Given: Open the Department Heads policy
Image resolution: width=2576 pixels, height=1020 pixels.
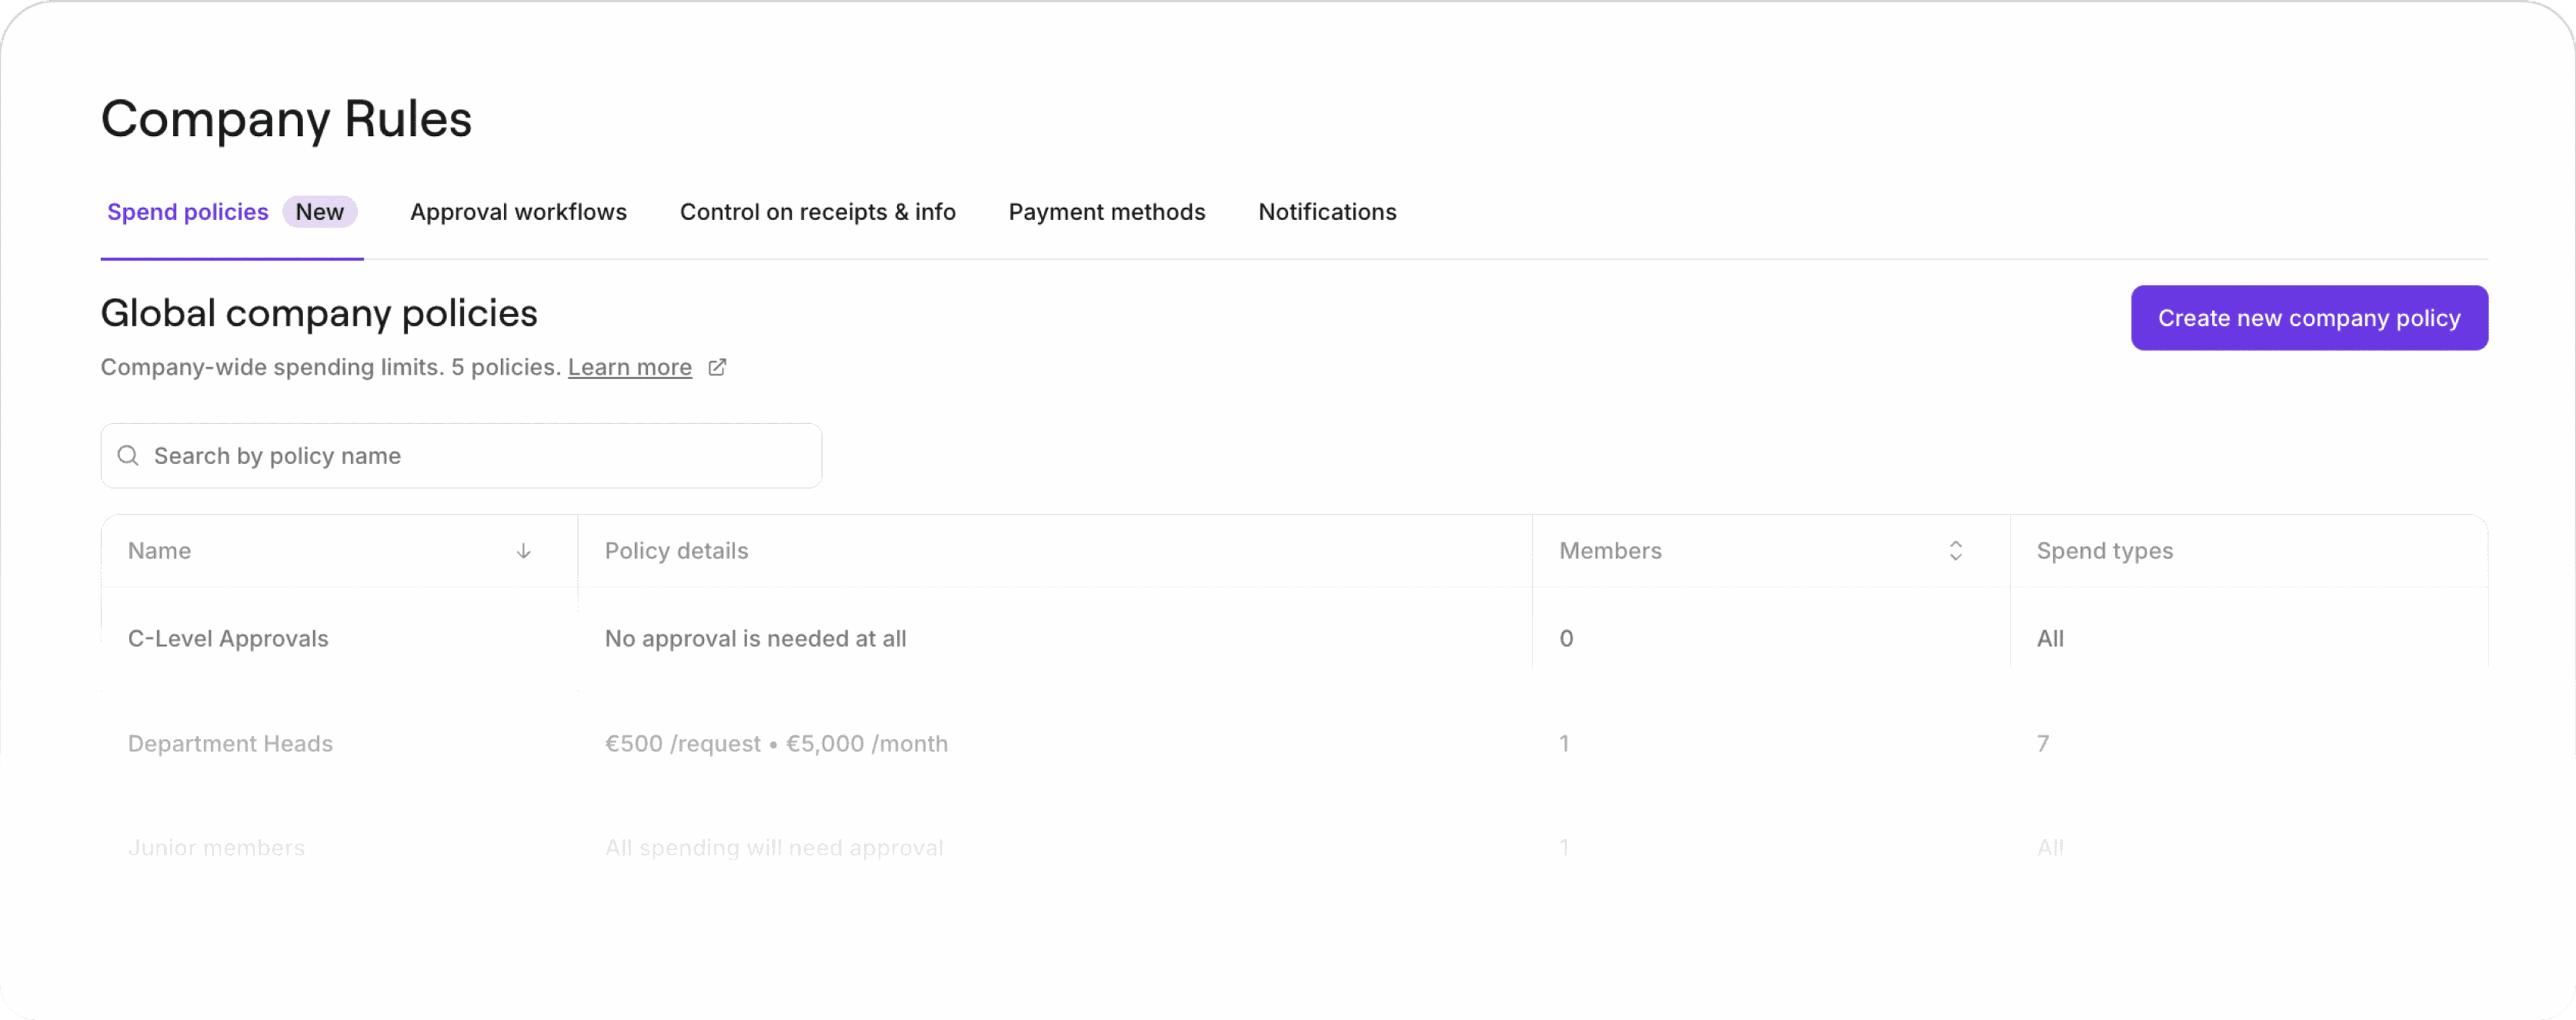Looking at the screenshot, I should [1294, 743].
